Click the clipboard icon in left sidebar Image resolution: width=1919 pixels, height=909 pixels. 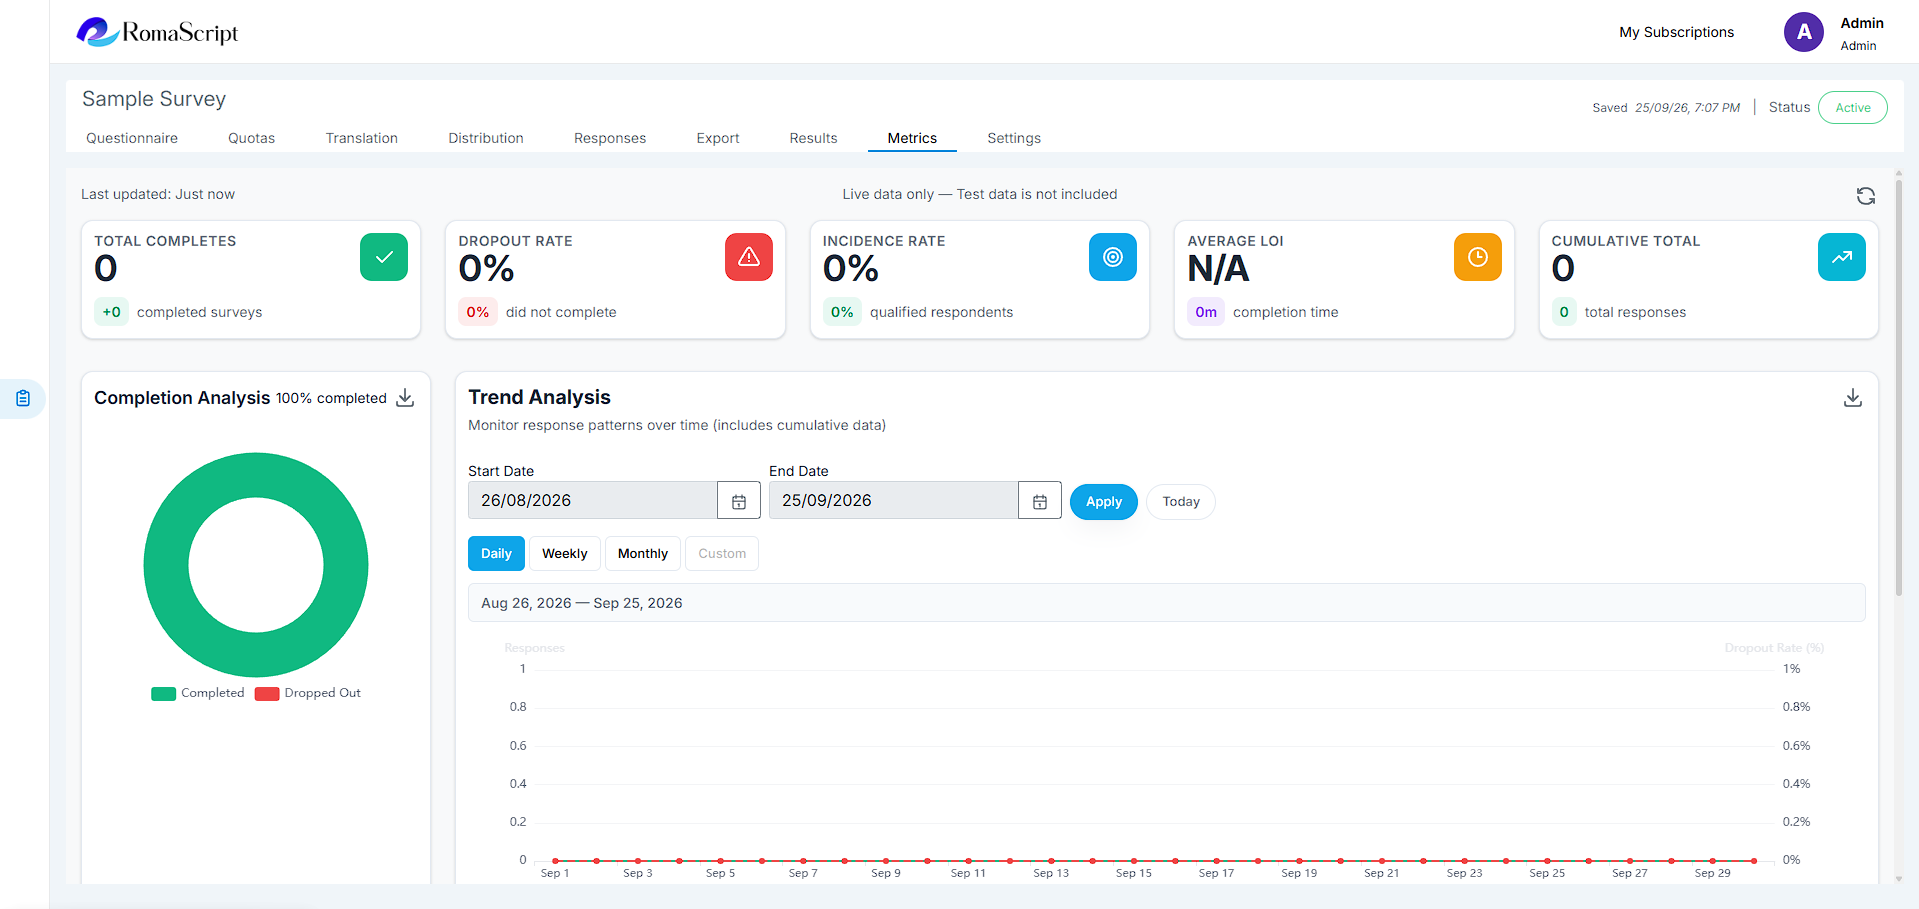coord(23,399)
